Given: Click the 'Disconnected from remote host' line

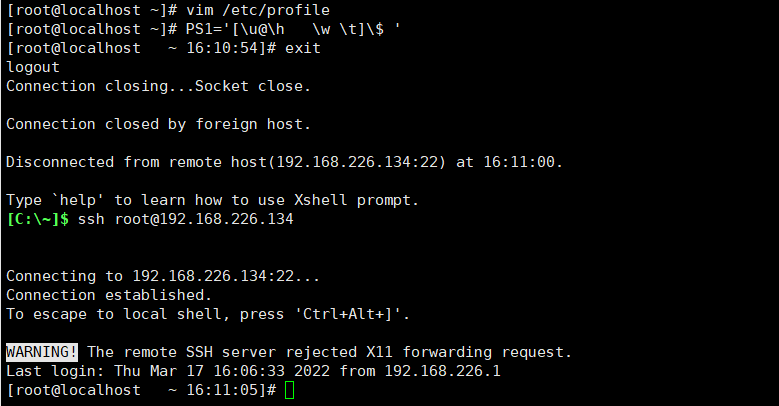Looking at the screenshot, I should (x=284, y=162).
